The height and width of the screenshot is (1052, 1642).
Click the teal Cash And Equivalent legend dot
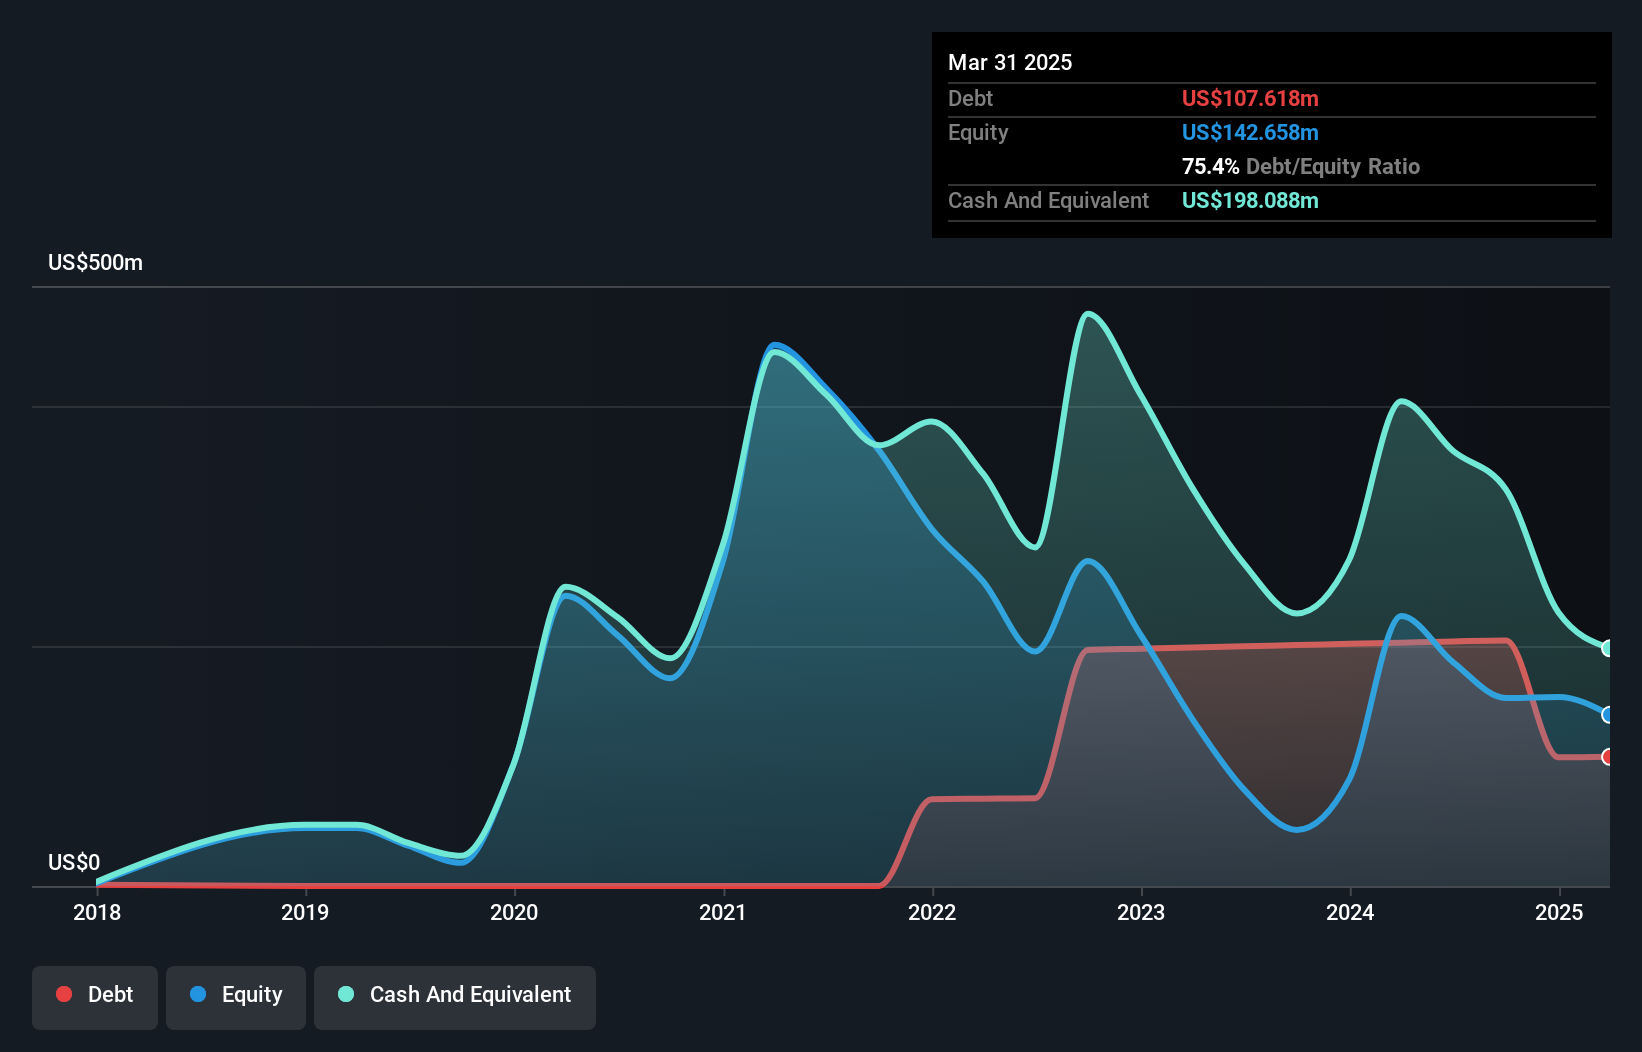tap(346, 994)
